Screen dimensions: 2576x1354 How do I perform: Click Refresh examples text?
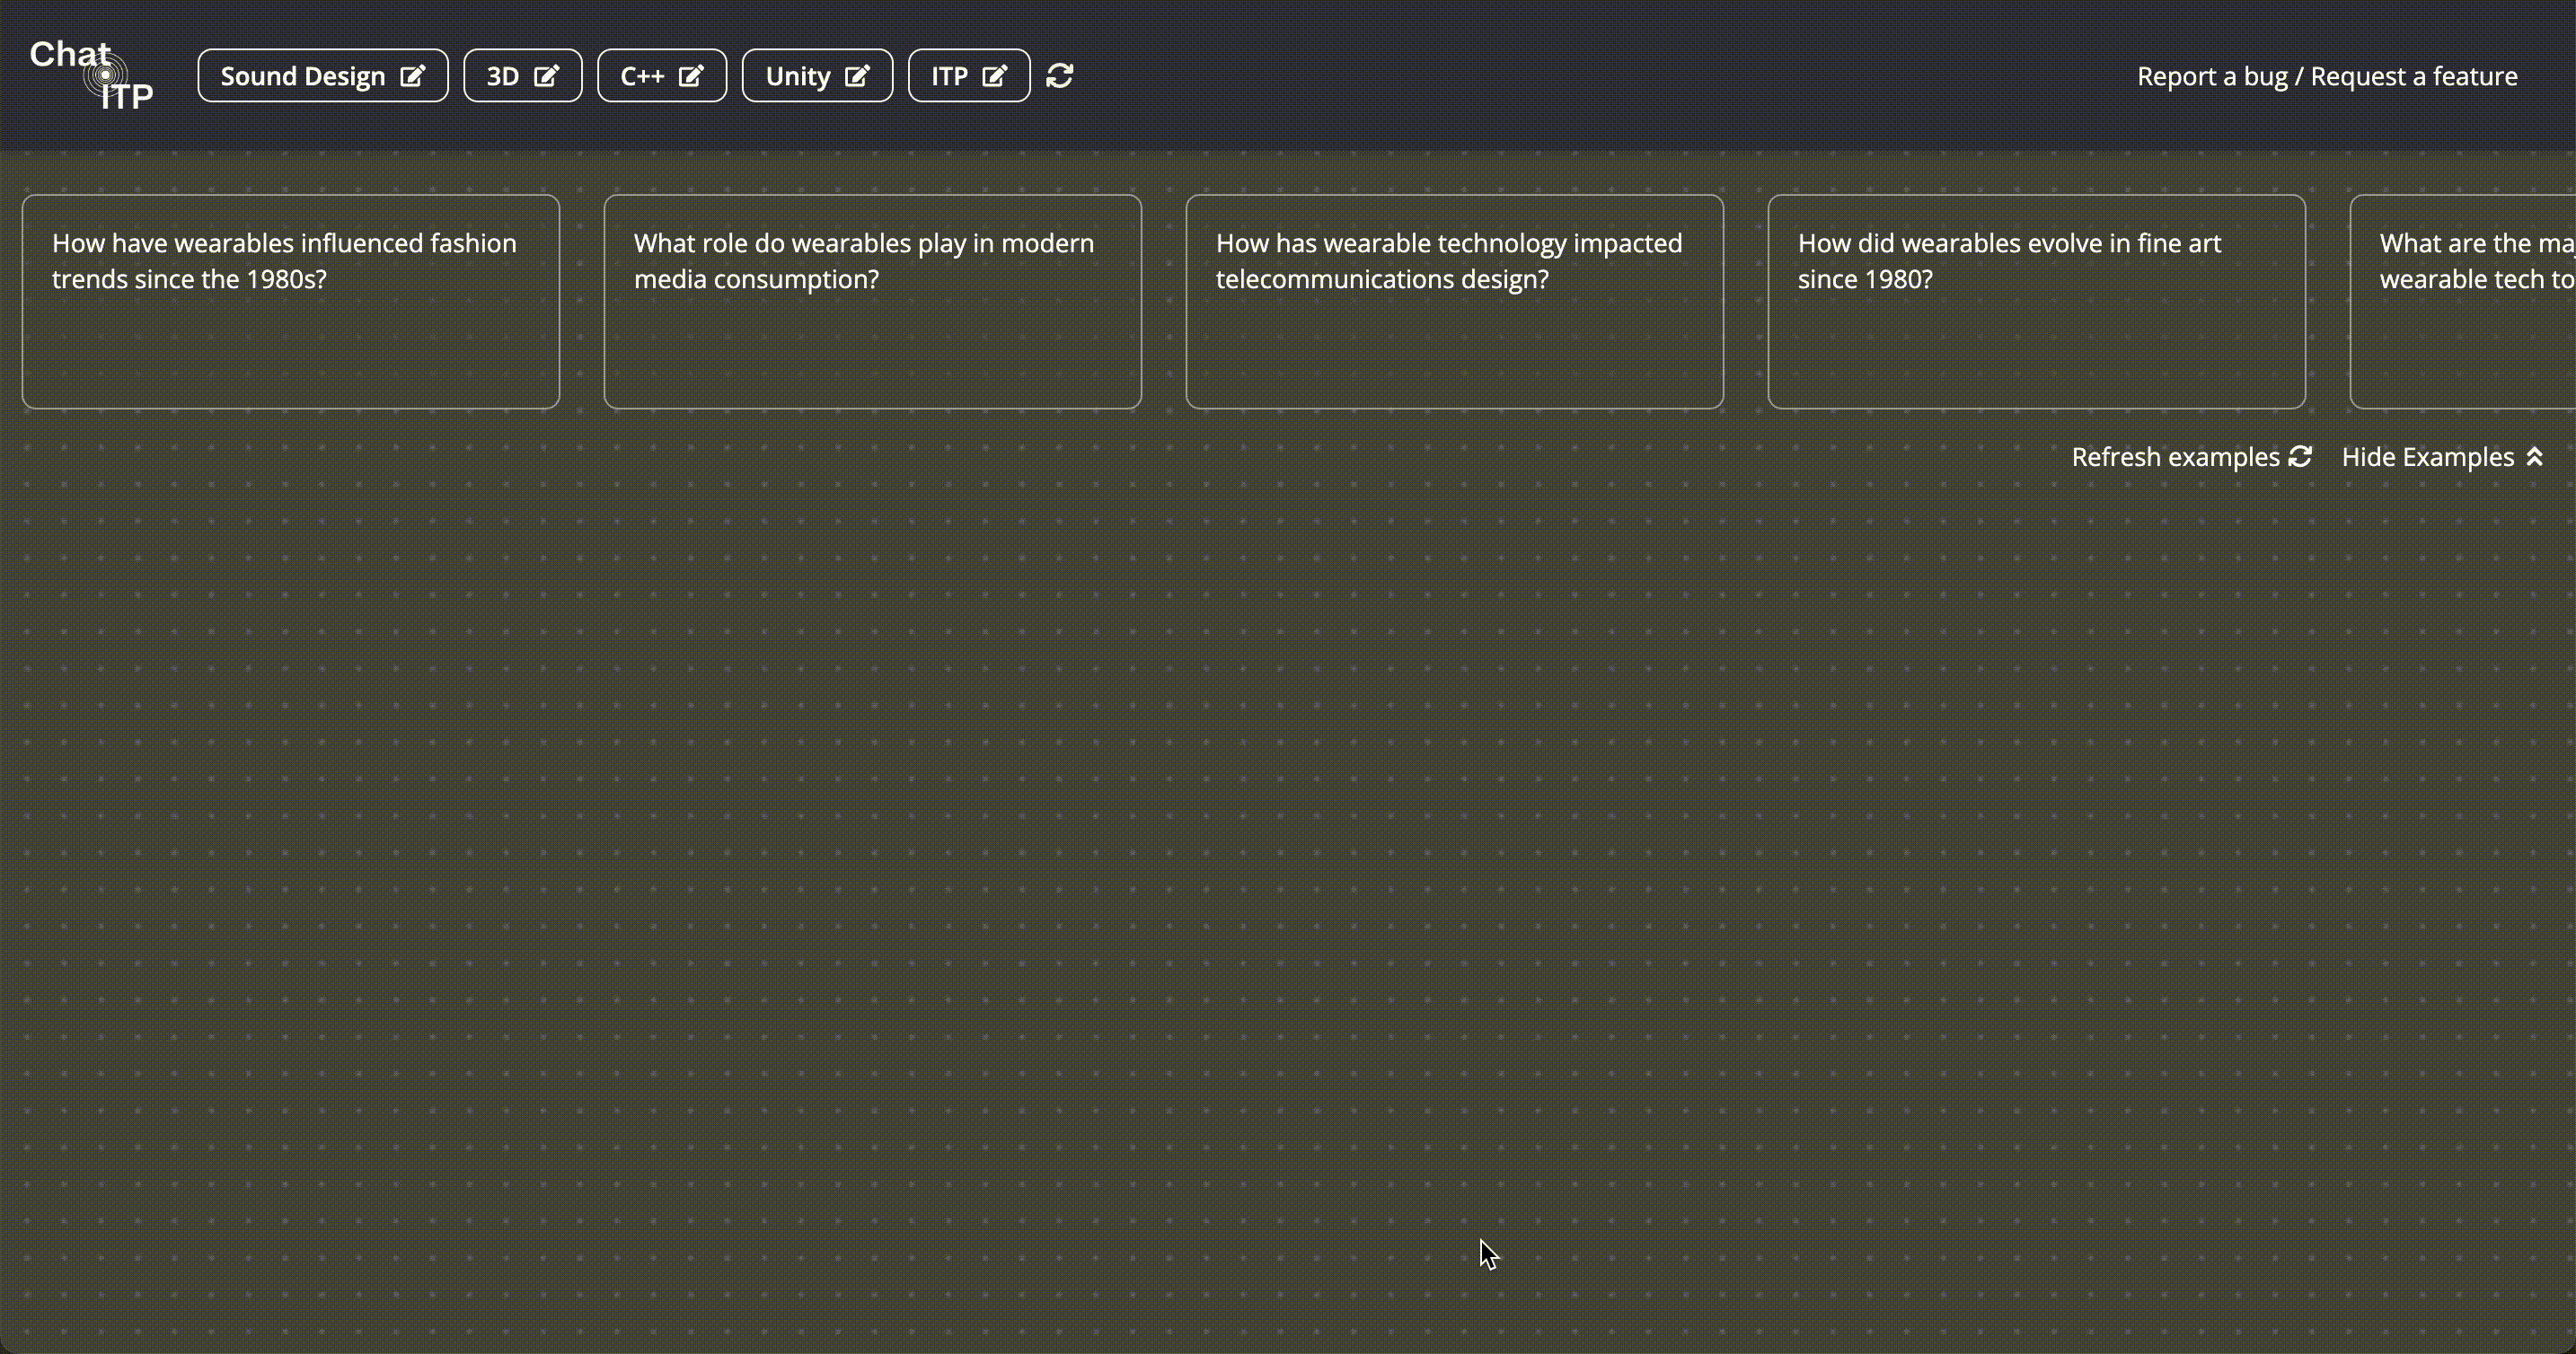2175,457
